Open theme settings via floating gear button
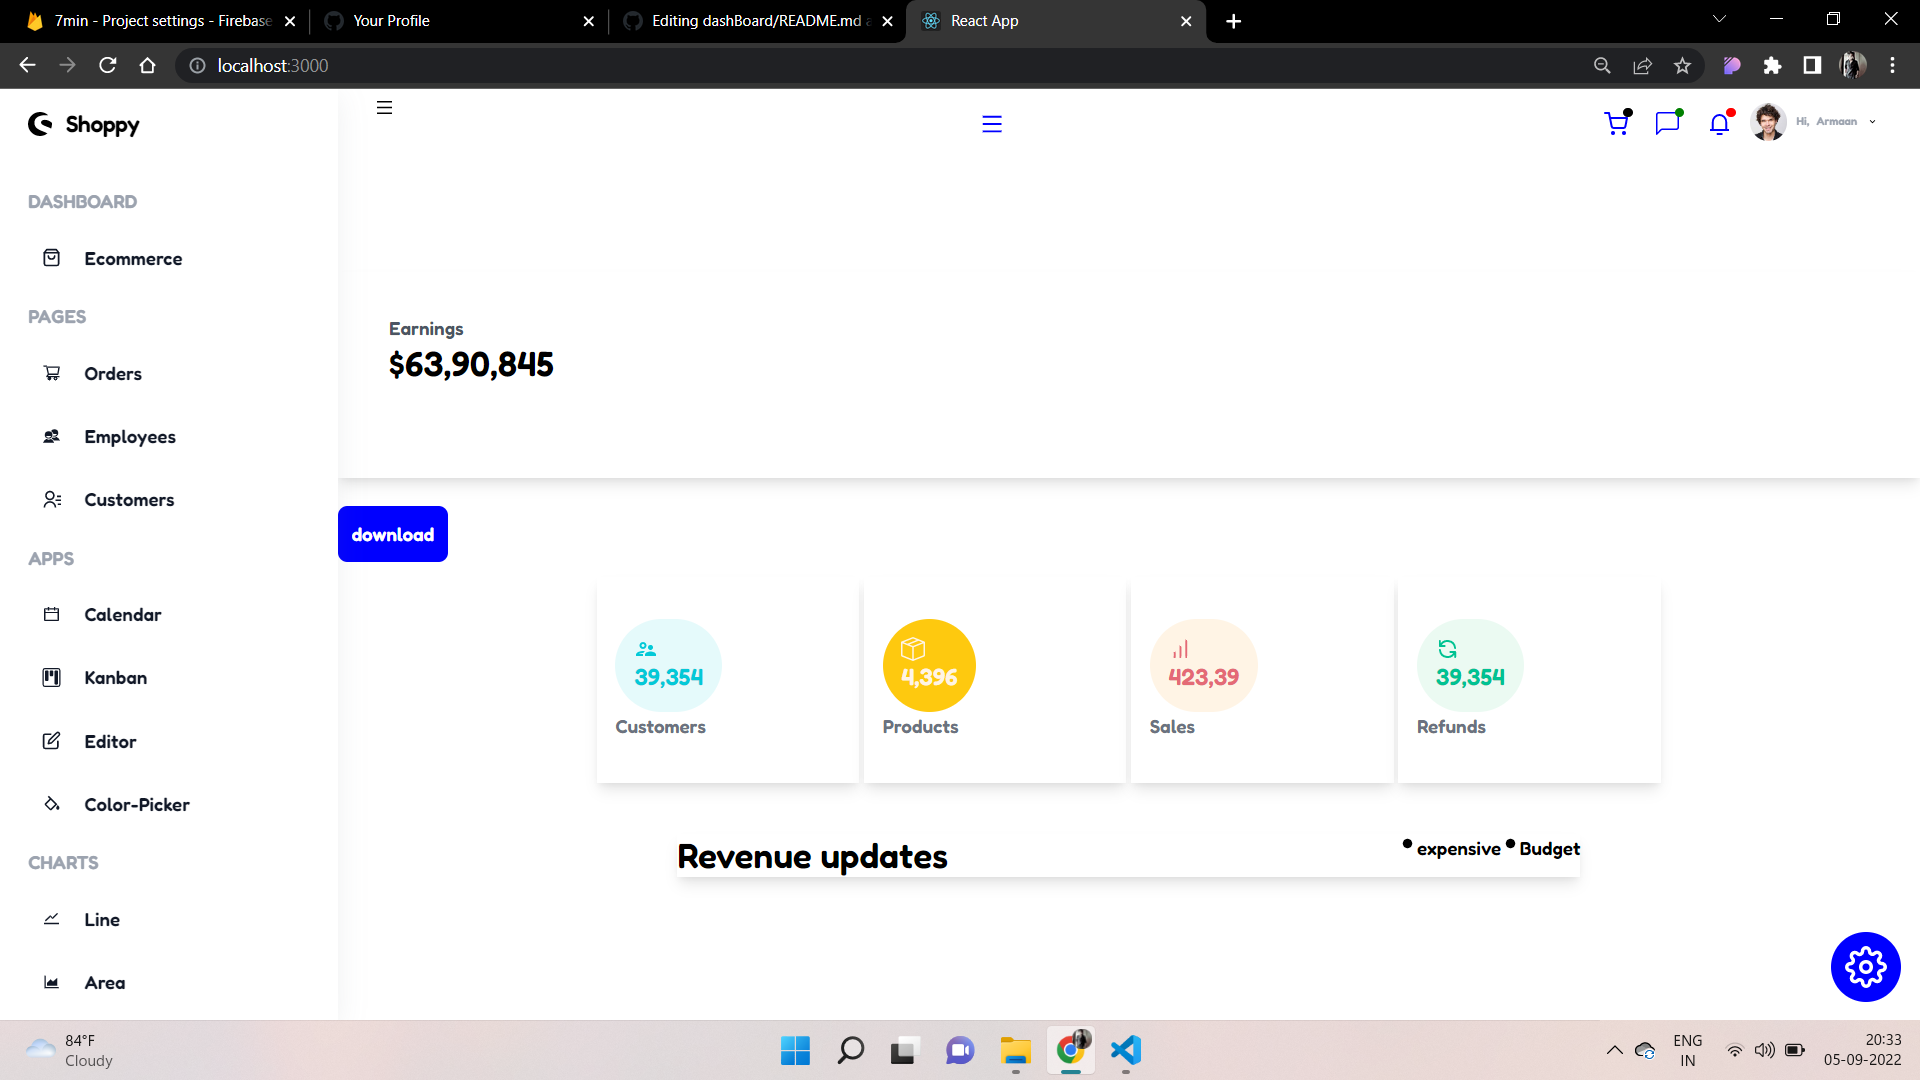 1865,967
